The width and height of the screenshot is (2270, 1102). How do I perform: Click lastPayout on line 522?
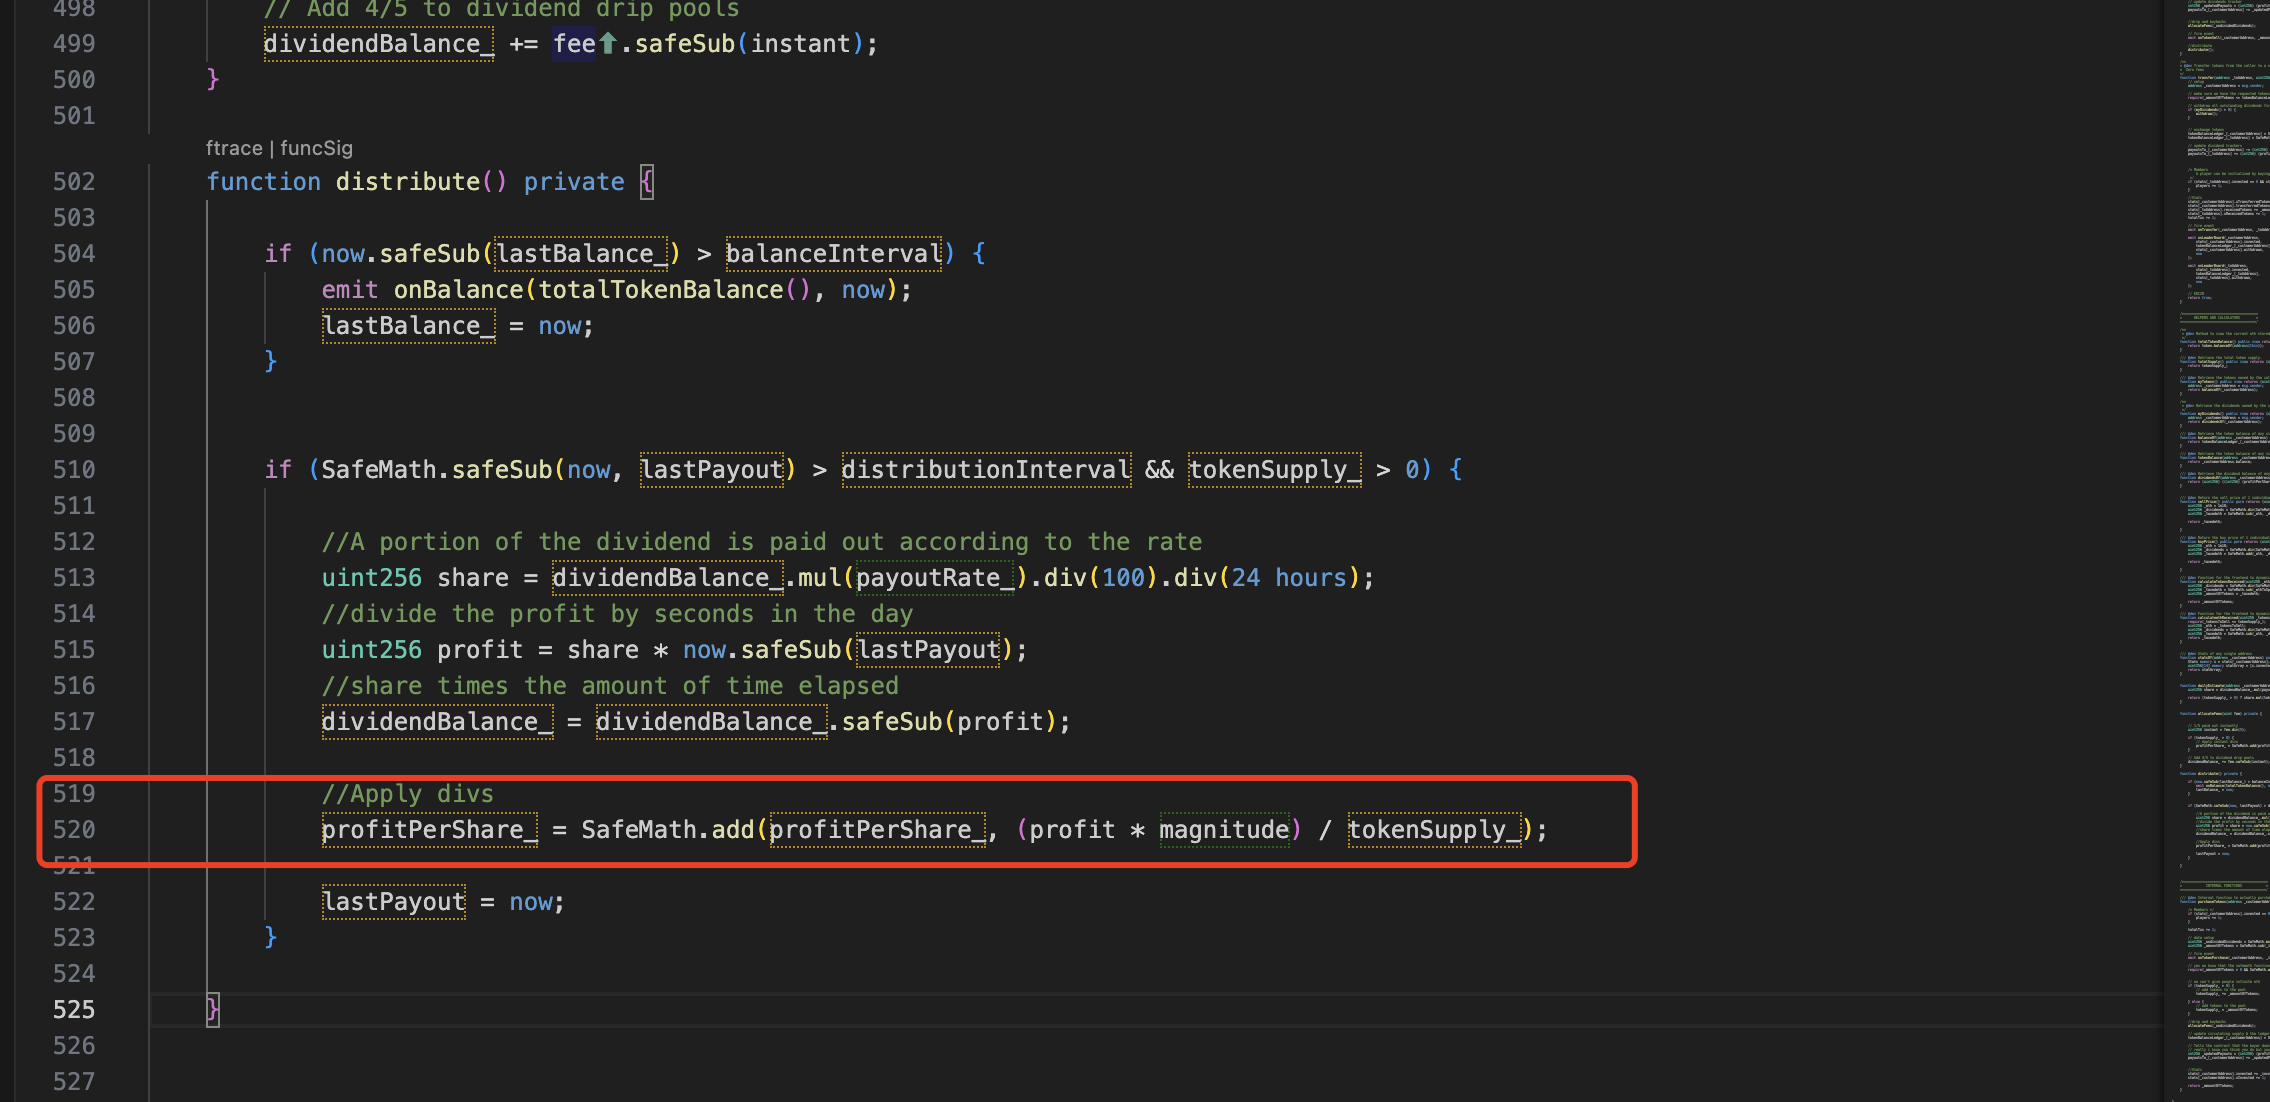pyautogui.click(x=394, y=902)
